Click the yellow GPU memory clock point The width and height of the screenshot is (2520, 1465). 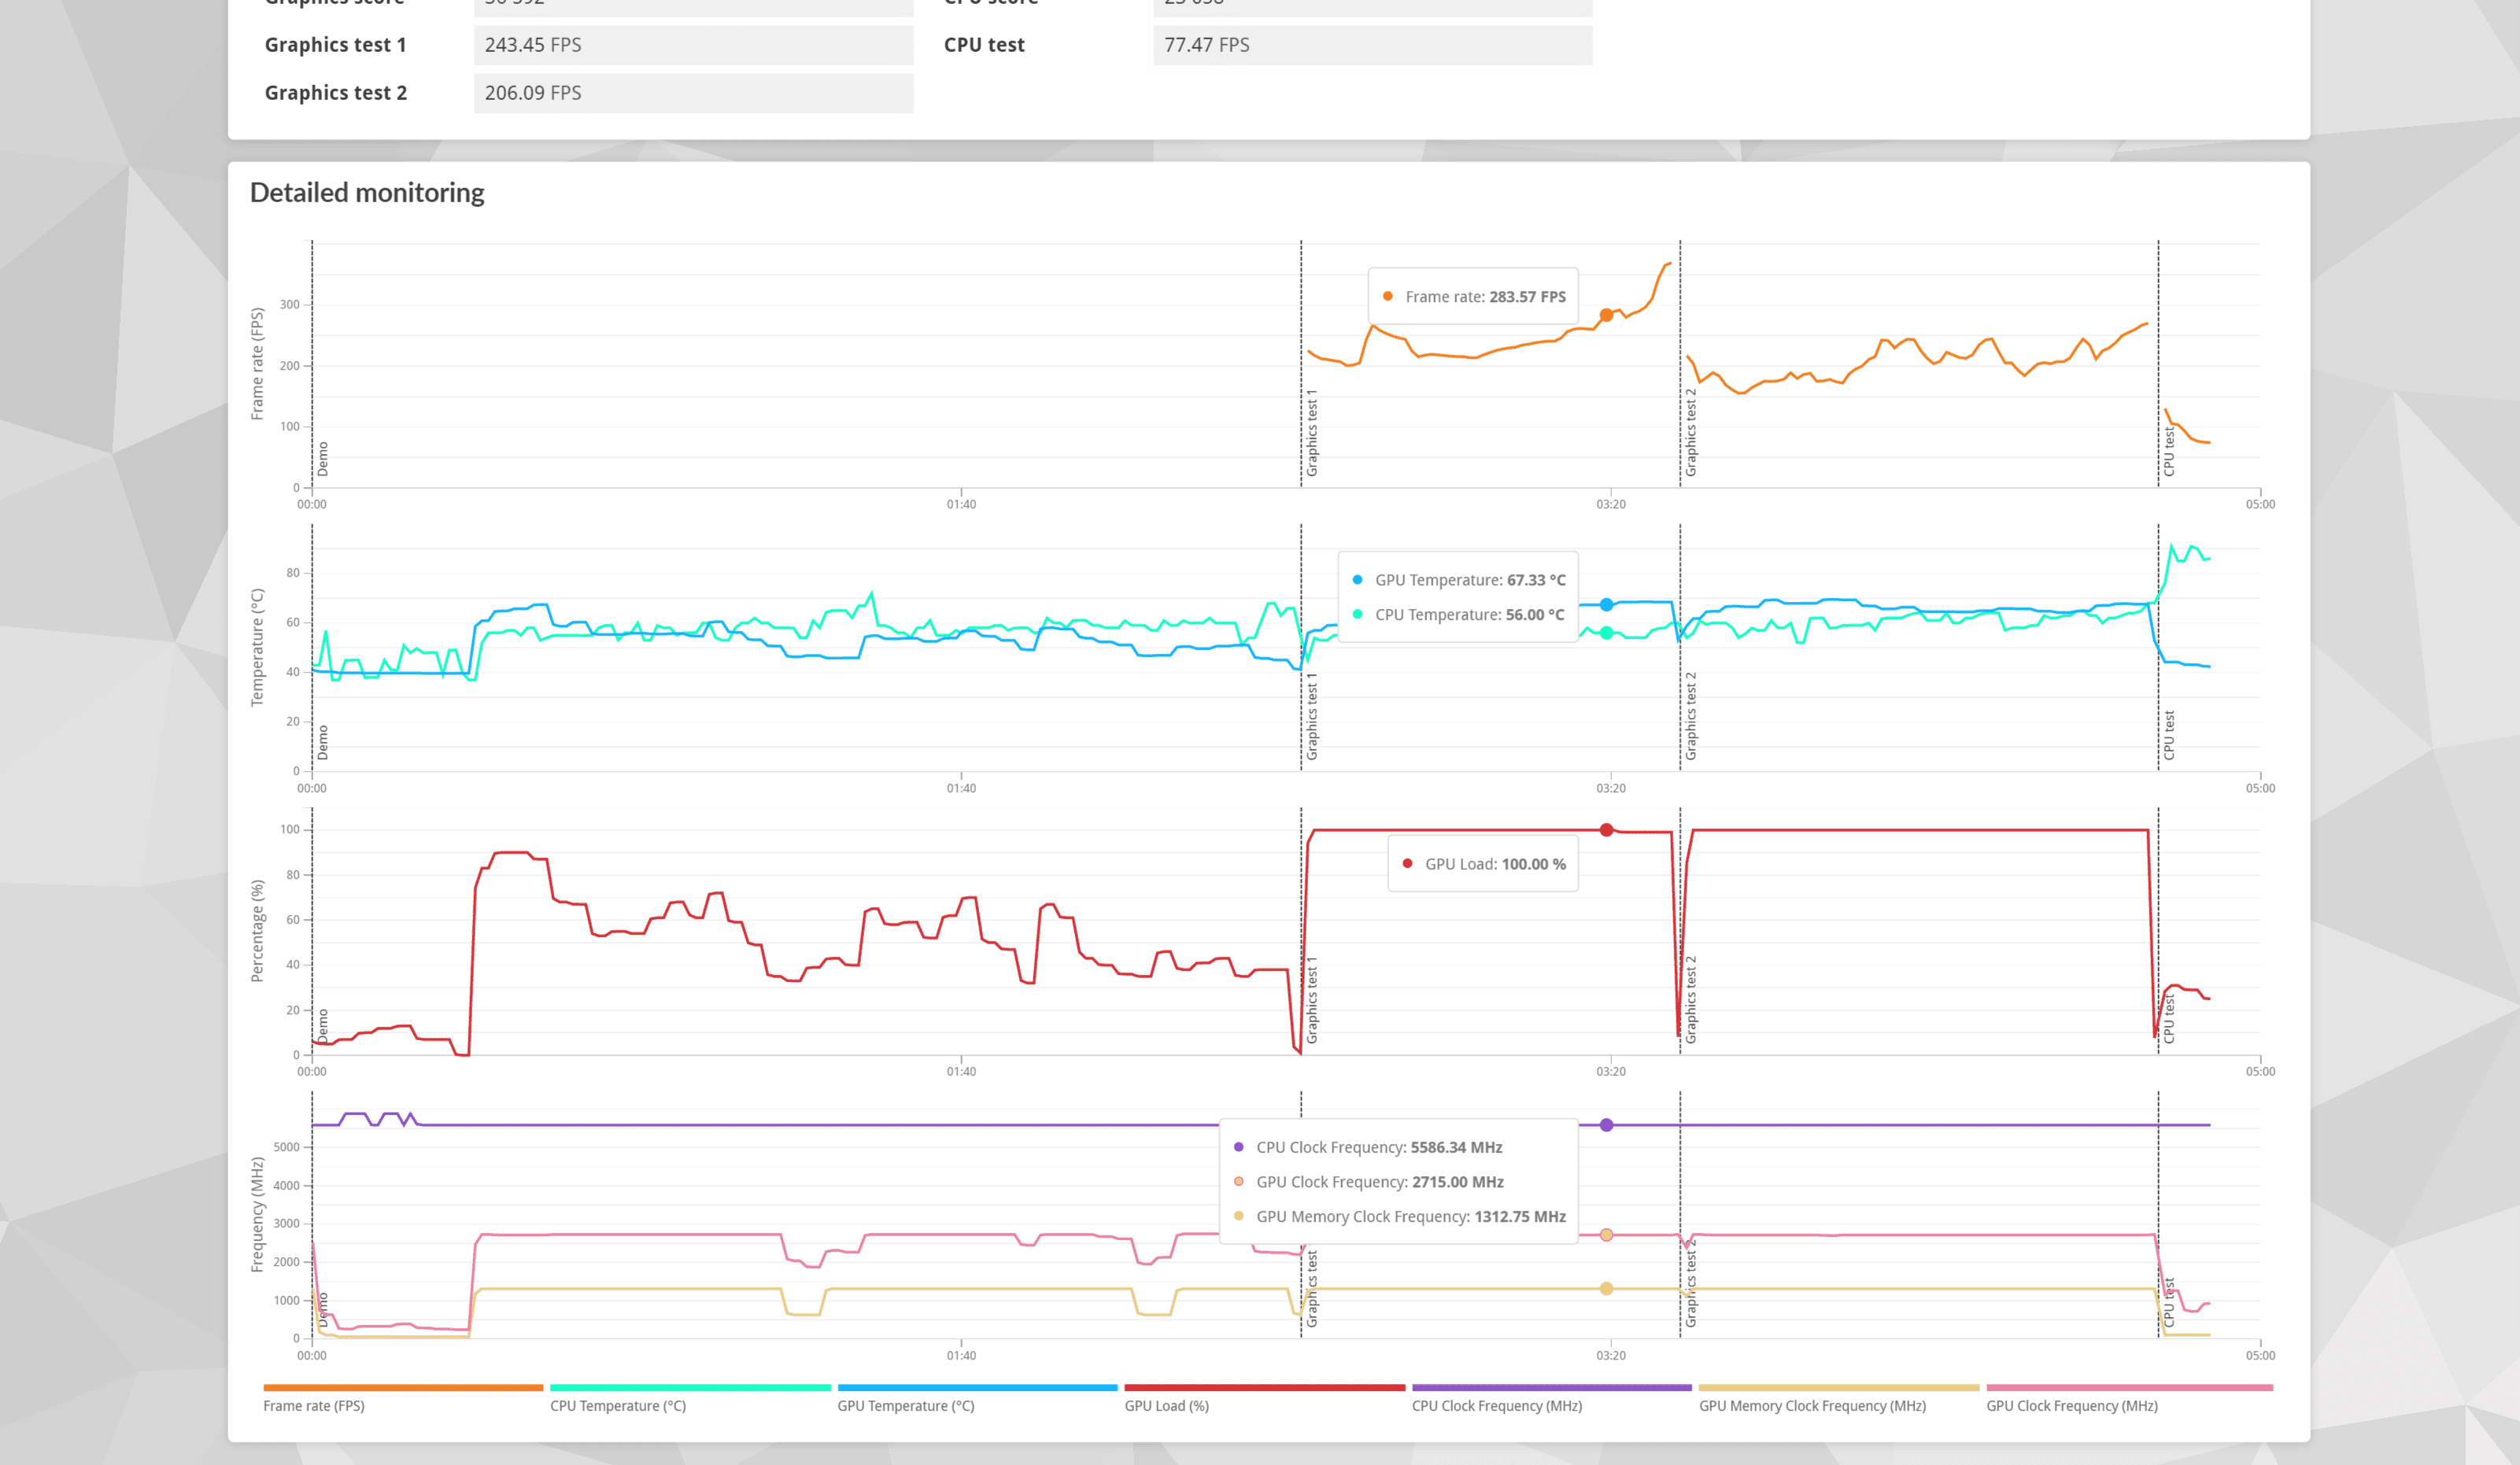tap(1606, 1289)
